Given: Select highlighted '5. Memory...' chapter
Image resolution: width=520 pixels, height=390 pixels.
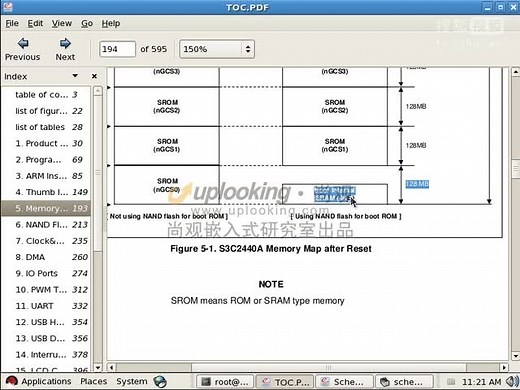Looking at the screenshot, I should click(46, 208).
